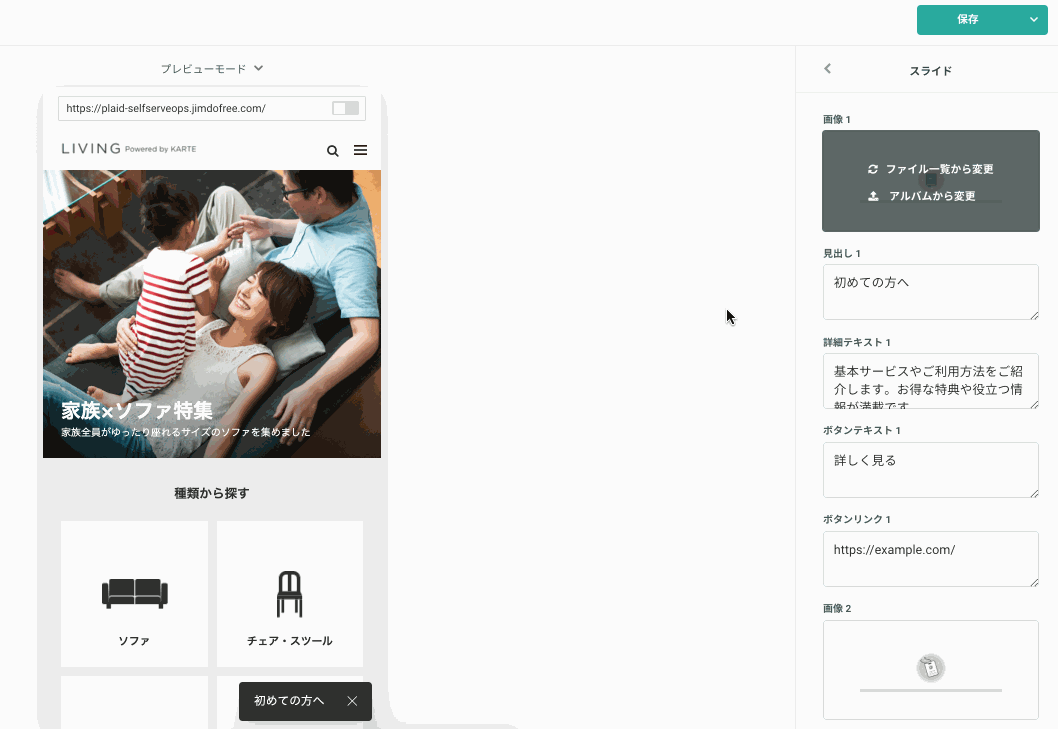Edit the 詳細テキスト 1 text area
Viewport: 1058px width, 729px height.
[930, 381]
